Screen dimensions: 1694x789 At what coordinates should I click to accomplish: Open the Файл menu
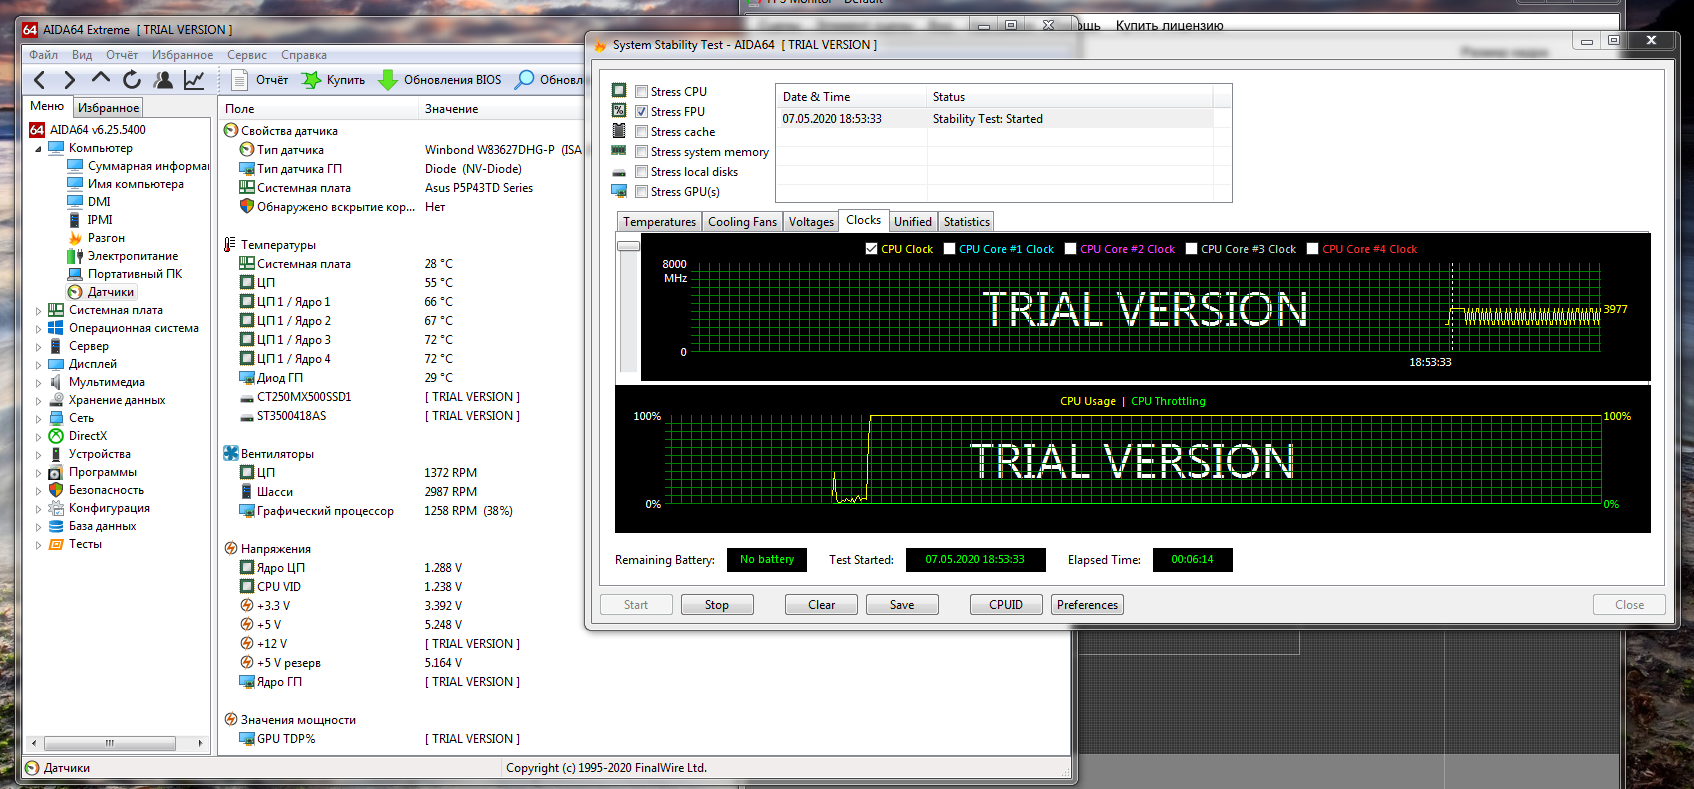coord(43,55)
